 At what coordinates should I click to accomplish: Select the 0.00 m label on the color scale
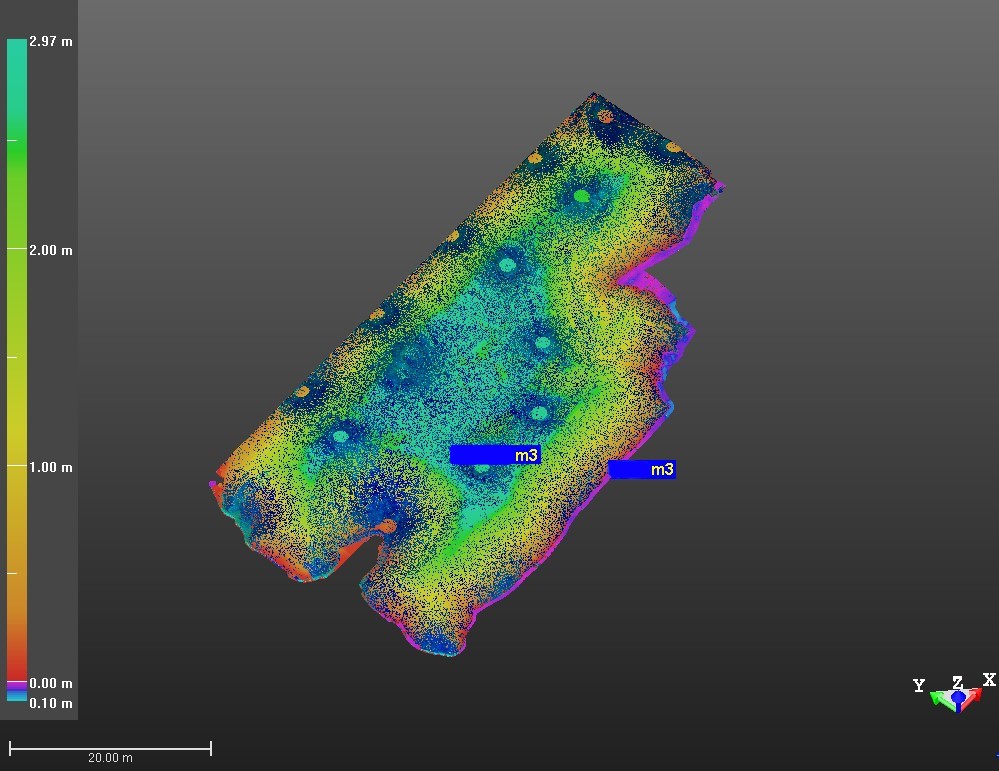pyautogui.click(x=51, y=684)
